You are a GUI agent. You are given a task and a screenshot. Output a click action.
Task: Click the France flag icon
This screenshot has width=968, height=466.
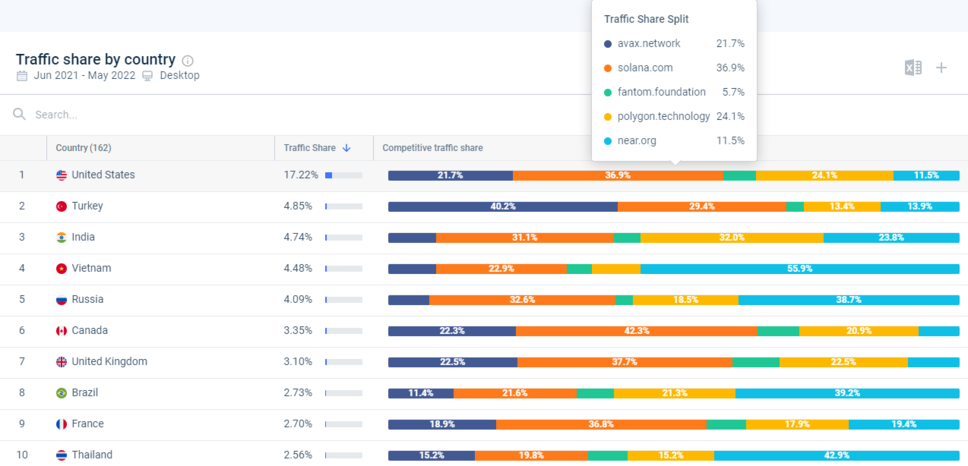[x=61, y=424]
